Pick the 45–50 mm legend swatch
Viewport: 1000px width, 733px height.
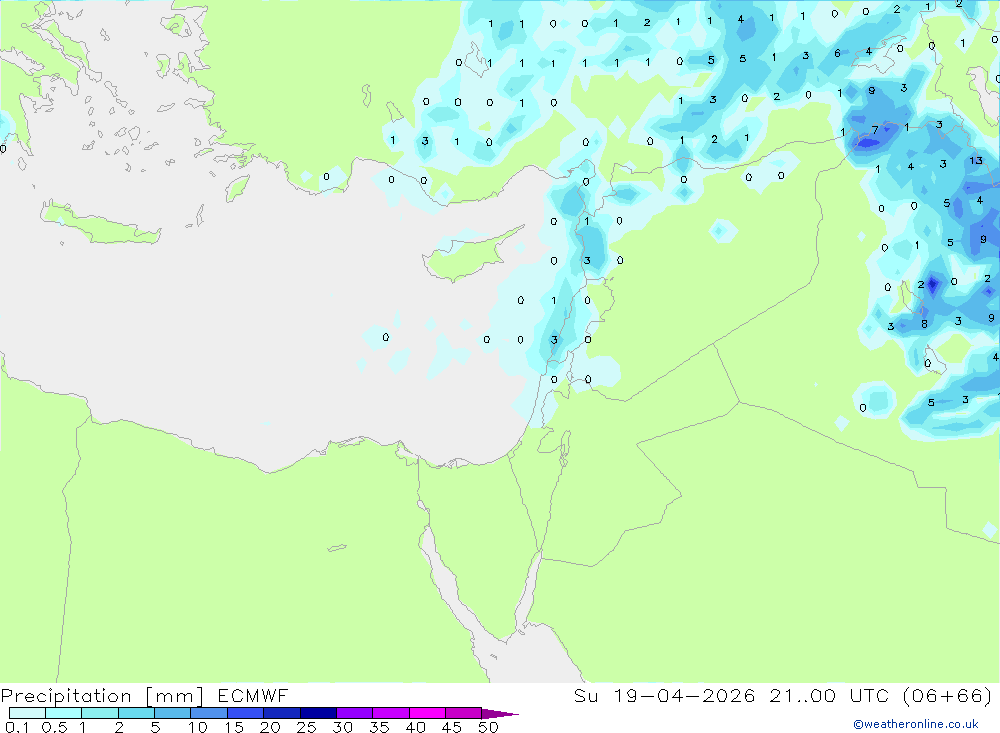(x=463, y=713)
